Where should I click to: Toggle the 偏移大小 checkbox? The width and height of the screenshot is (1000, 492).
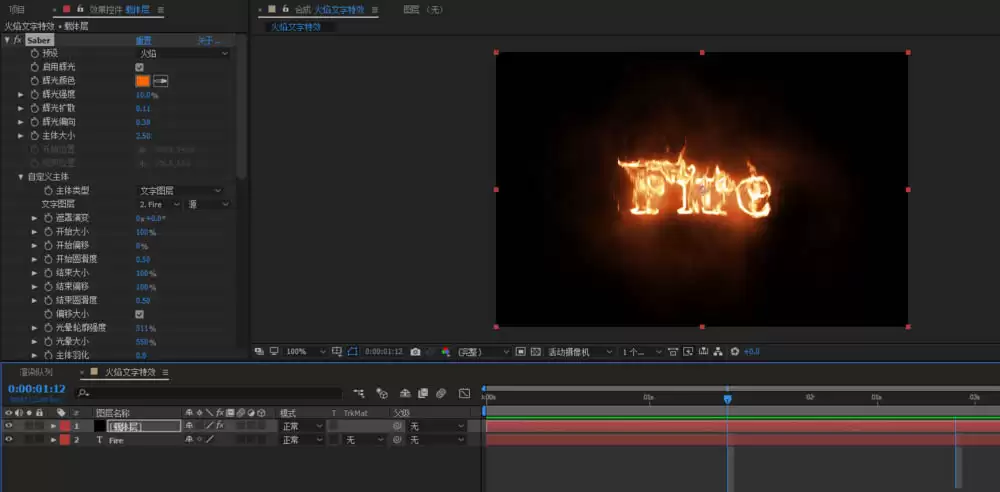pyautogui.click(x=140, y=314)
